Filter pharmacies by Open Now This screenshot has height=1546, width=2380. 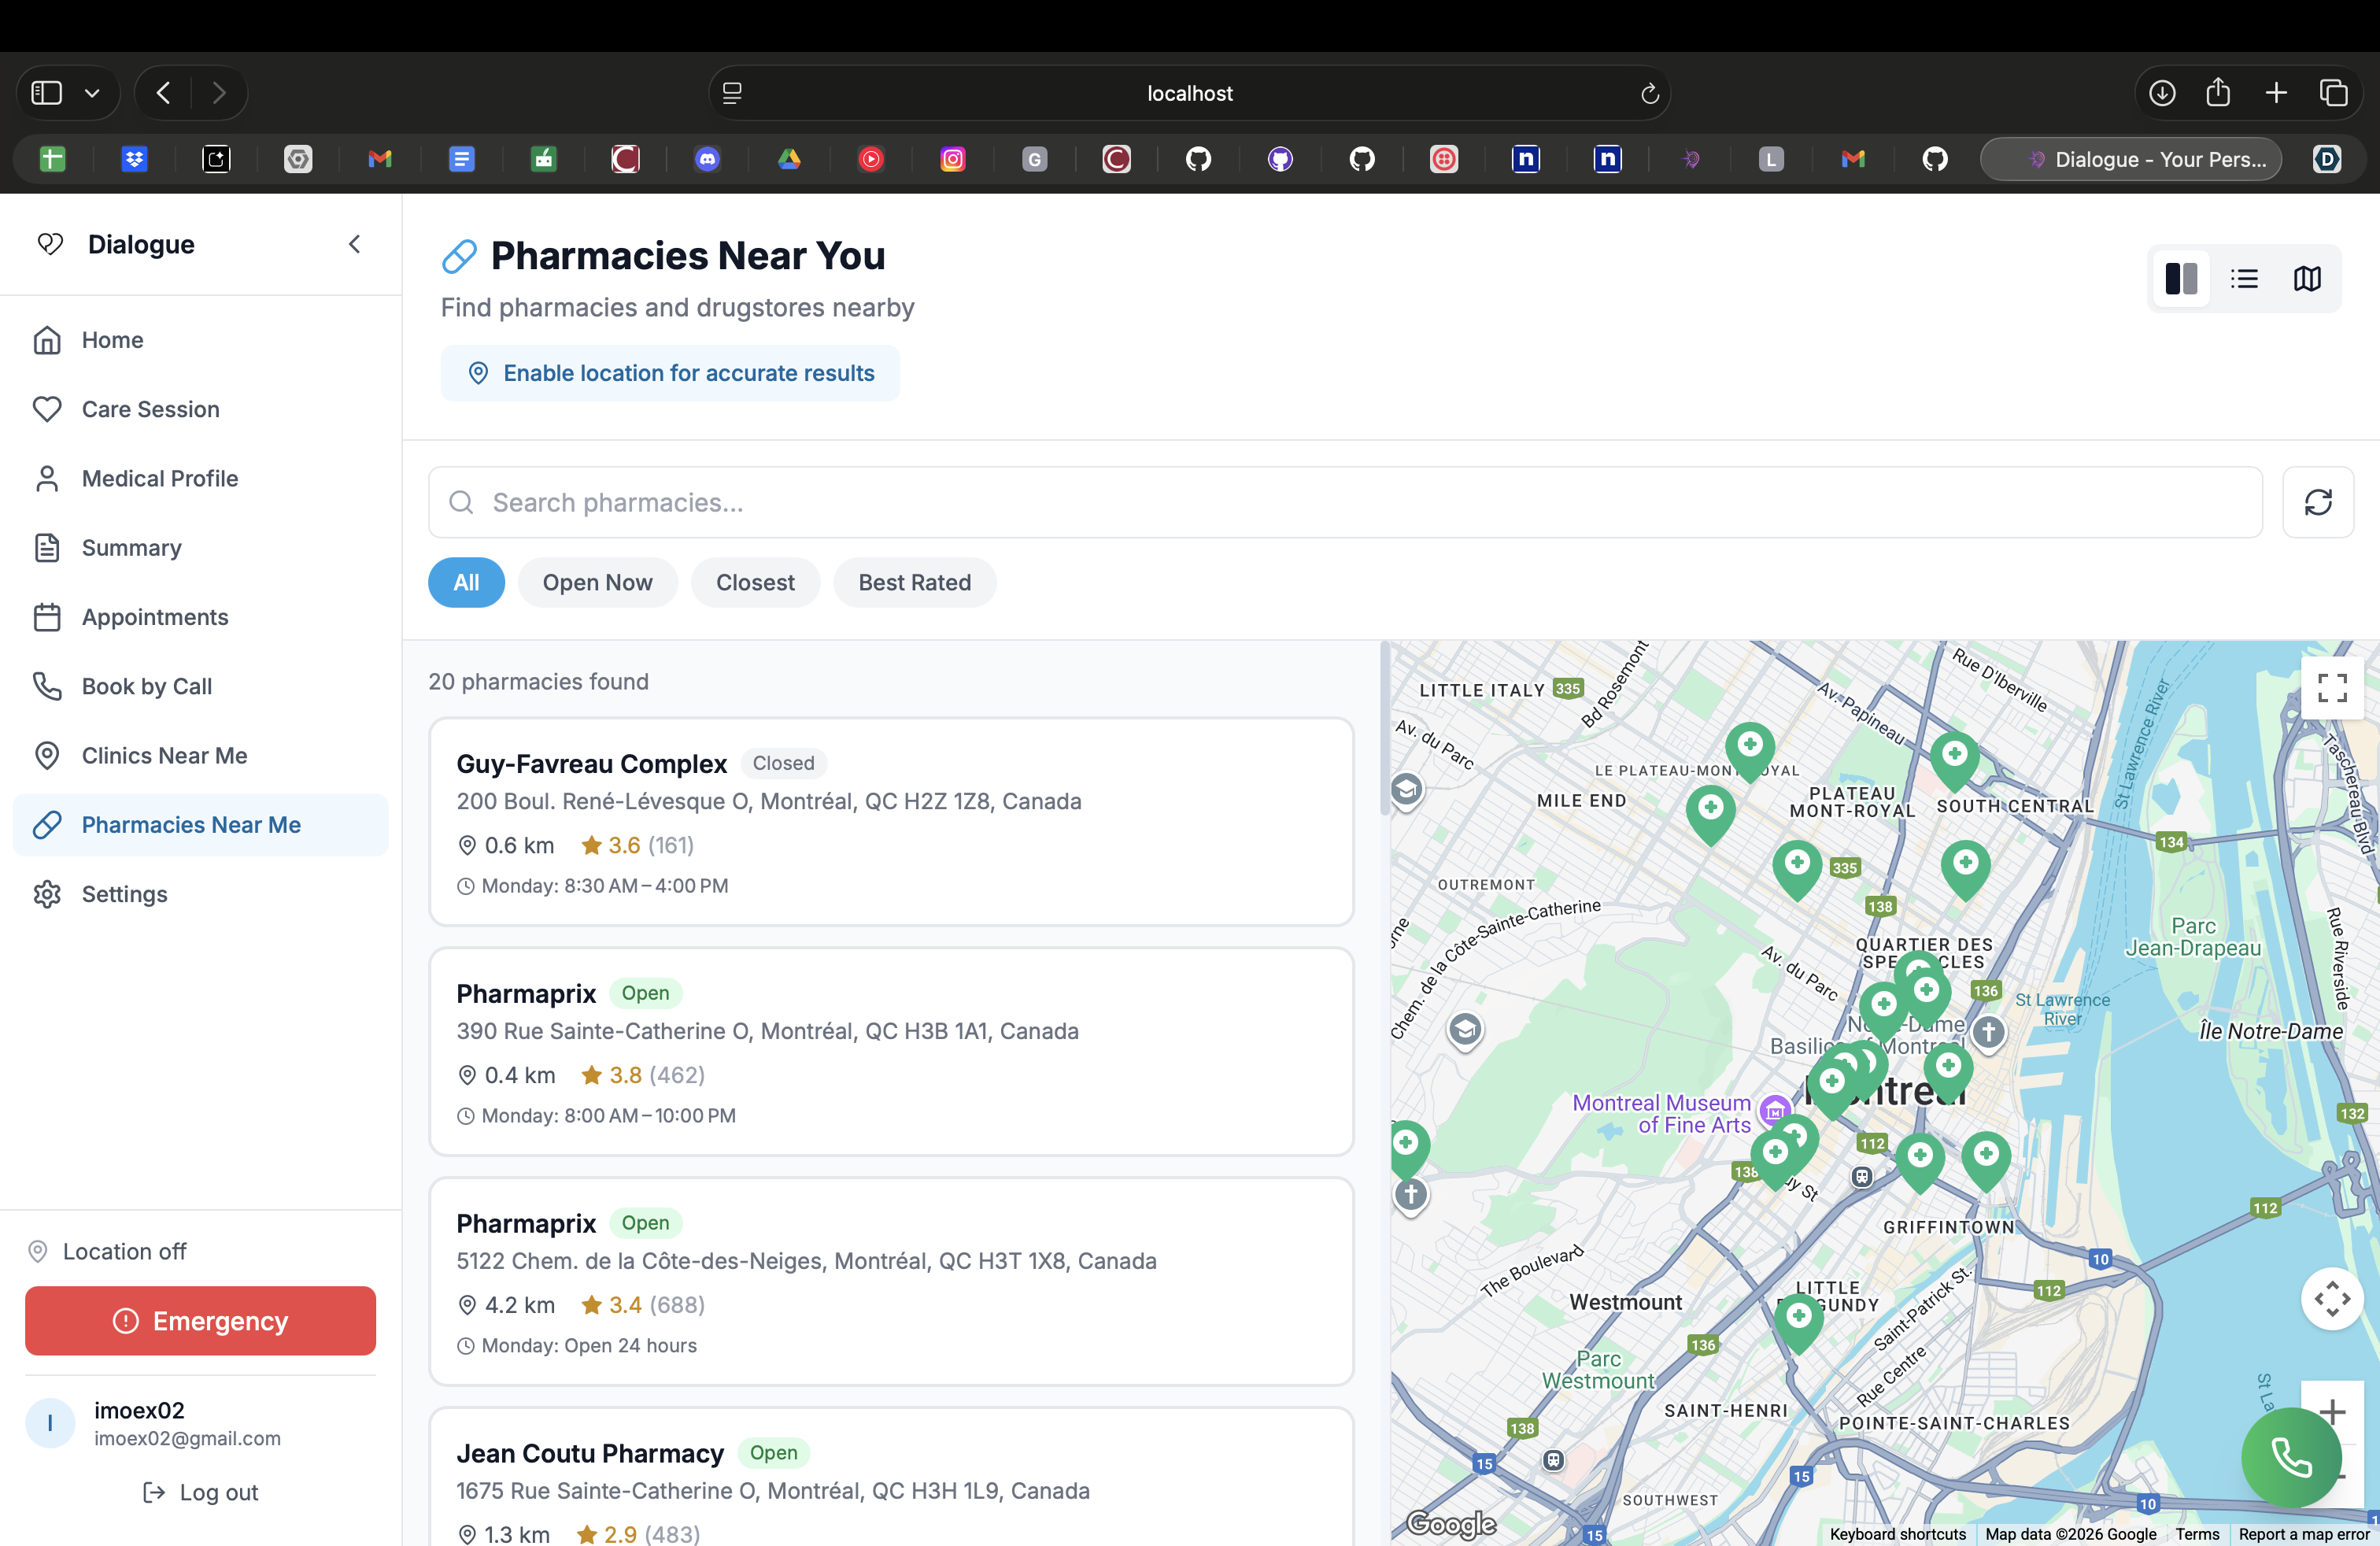597,582
